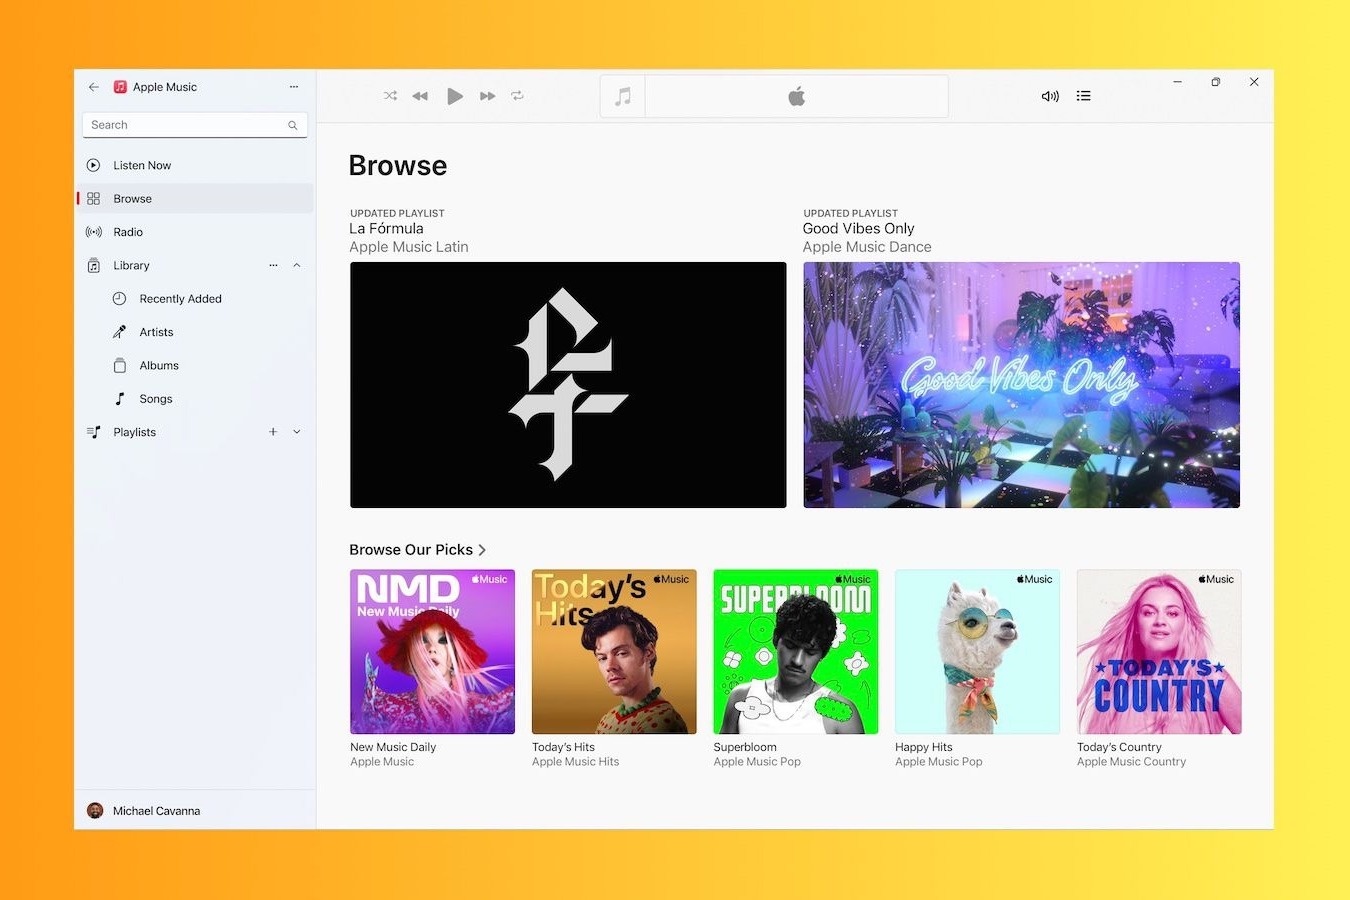Mute audio with the speaker icon
Screen dimensions: 1350x900
click(x=1049, y=95)
